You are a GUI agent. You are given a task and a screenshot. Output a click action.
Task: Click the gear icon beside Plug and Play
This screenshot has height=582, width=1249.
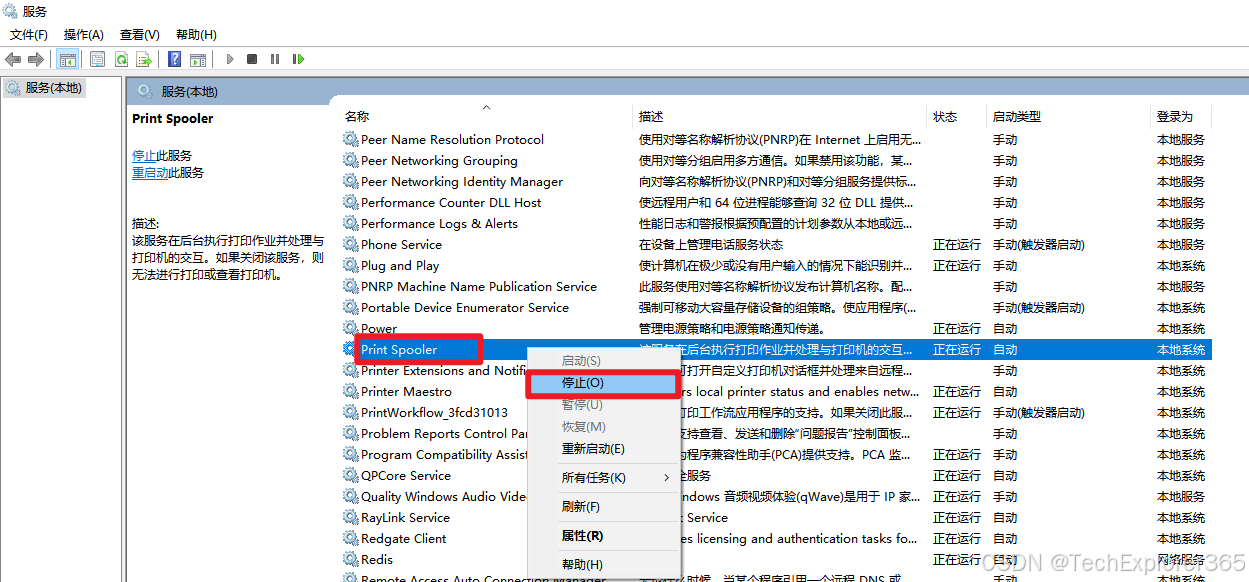[x=350, y=265]
